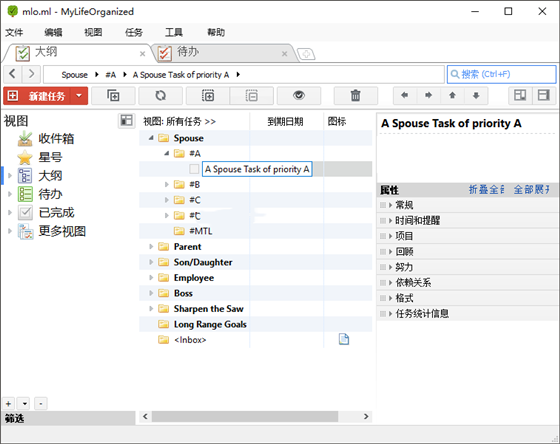Open the 编辑 menu

[53, 33]
